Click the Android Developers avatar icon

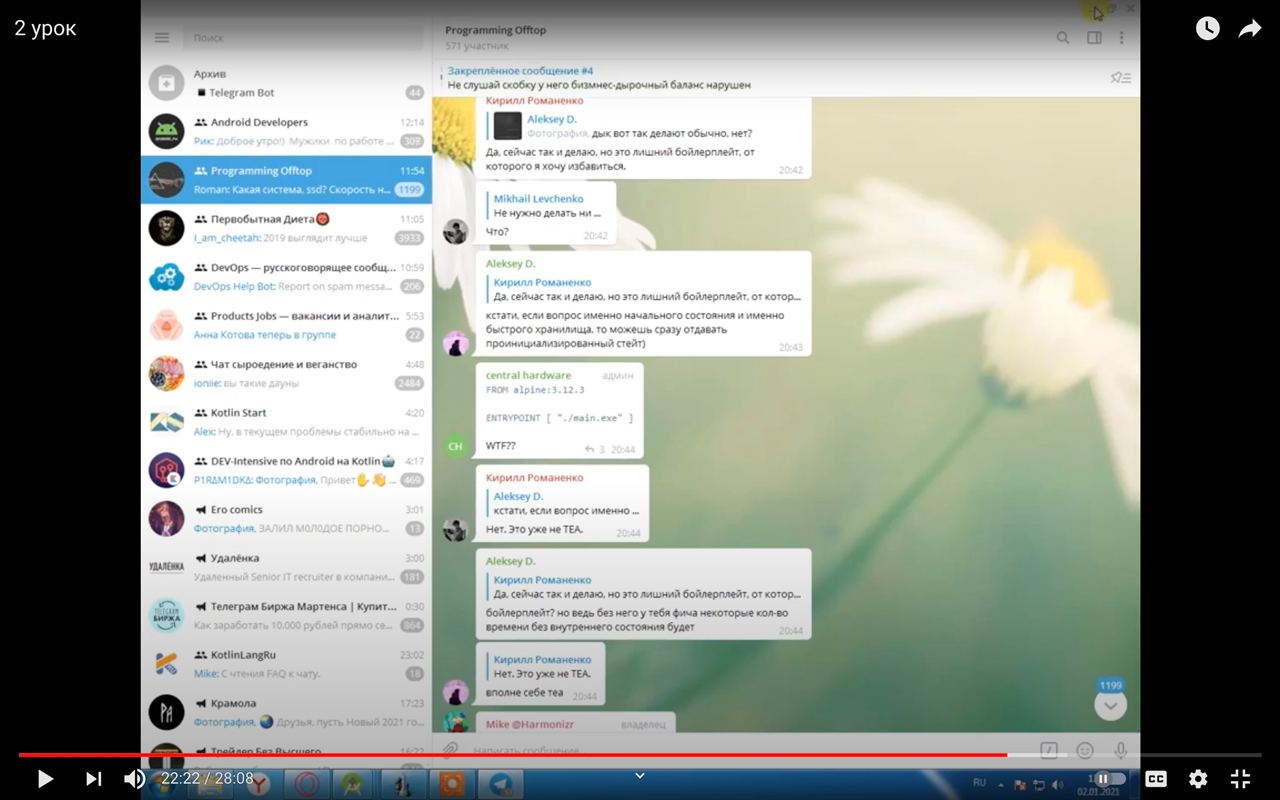166,132
